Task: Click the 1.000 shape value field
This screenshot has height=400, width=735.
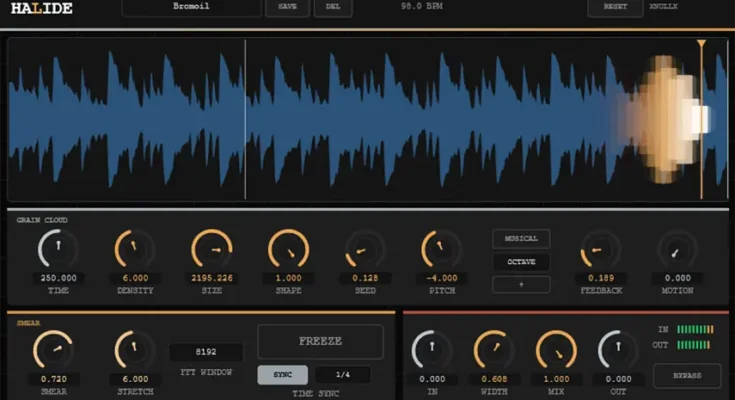Action: point(288,278)
